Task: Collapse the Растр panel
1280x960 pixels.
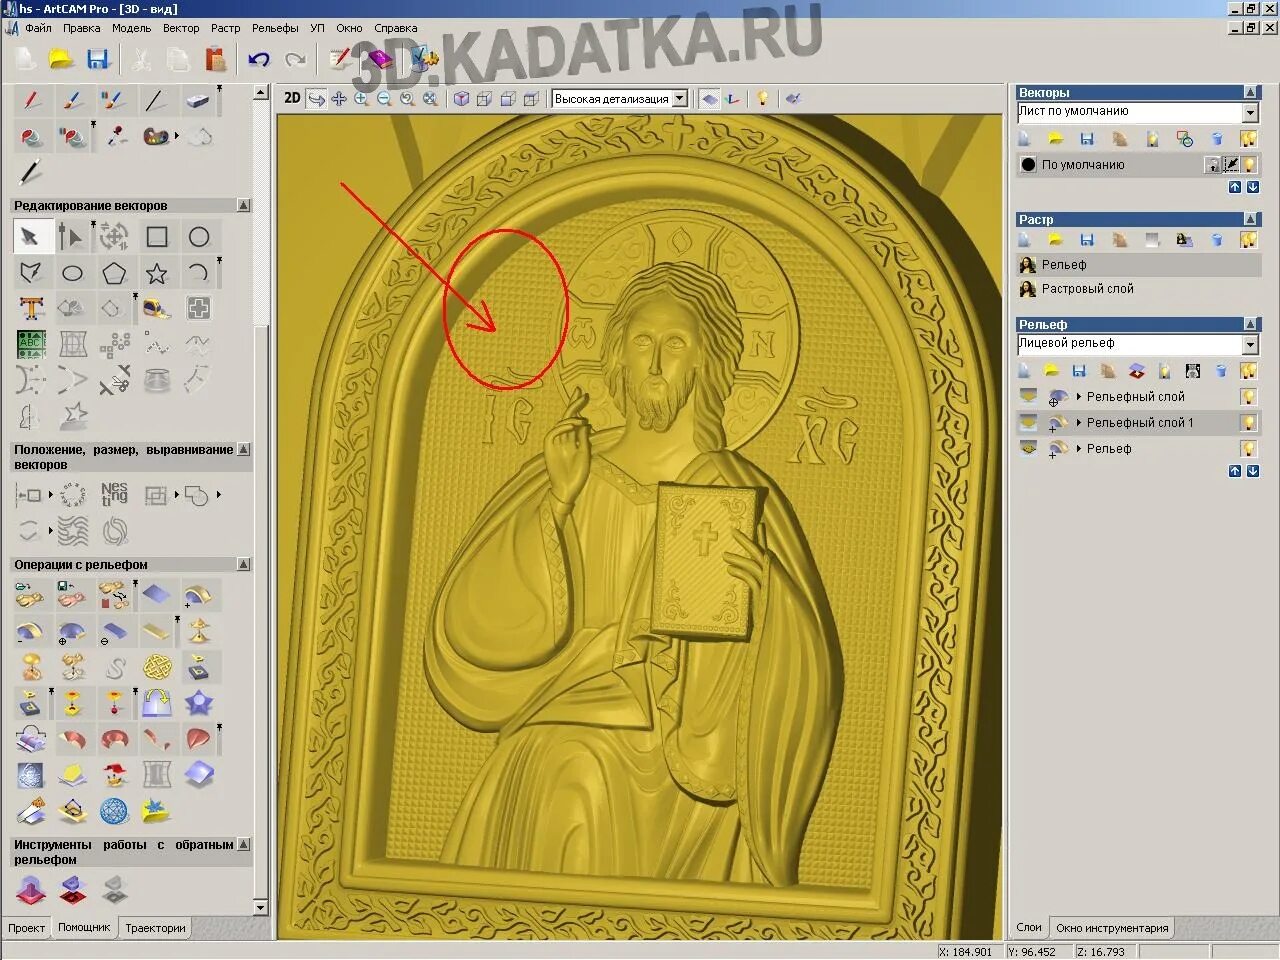Action: pos(1250,219)
